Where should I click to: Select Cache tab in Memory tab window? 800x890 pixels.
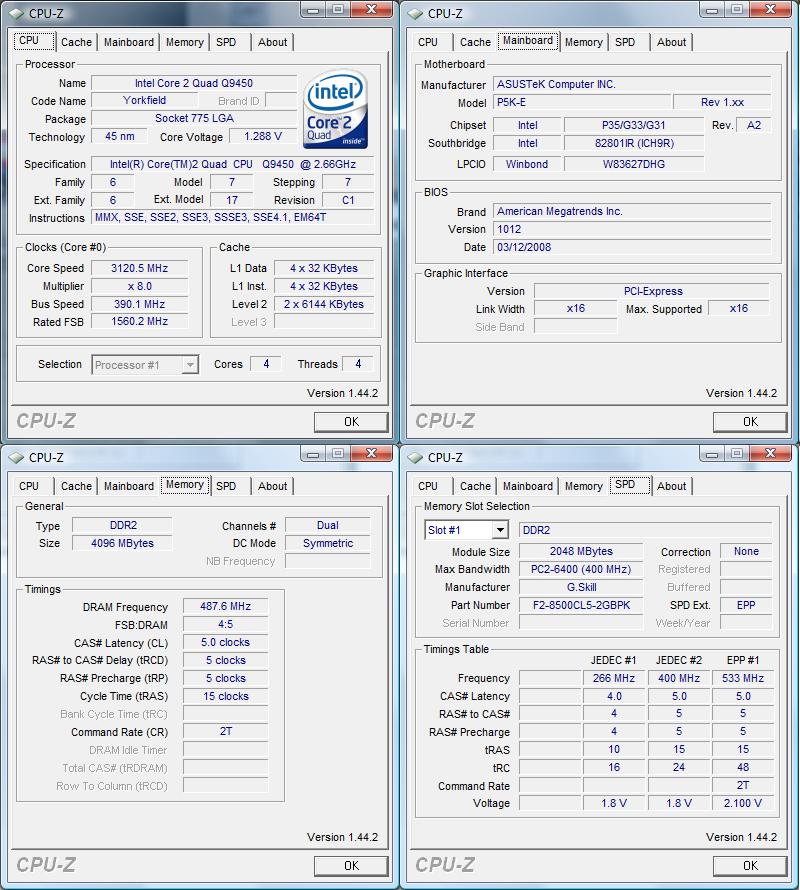(76, 486)
